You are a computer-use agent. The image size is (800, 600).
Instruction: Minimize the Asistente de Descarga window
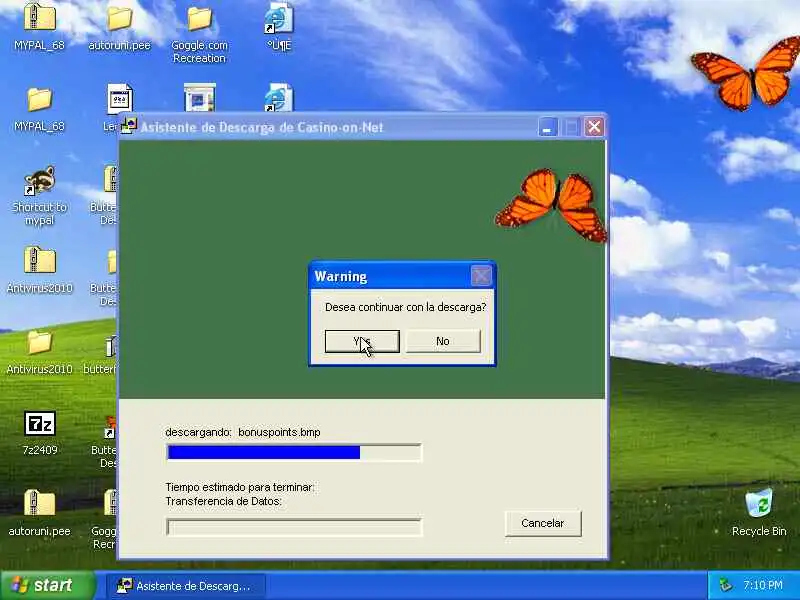[x=547, y=127]
